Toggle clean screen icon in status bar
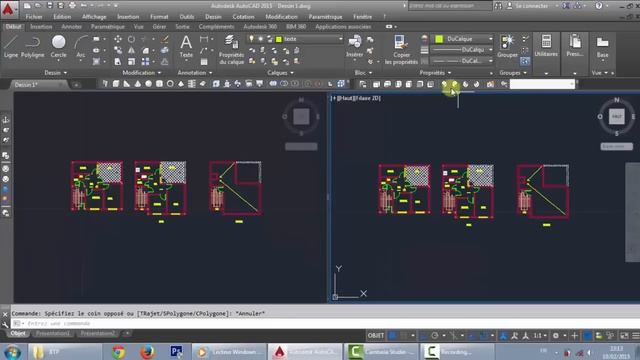The height and width of the screenshot is (360, 640). 624,336
